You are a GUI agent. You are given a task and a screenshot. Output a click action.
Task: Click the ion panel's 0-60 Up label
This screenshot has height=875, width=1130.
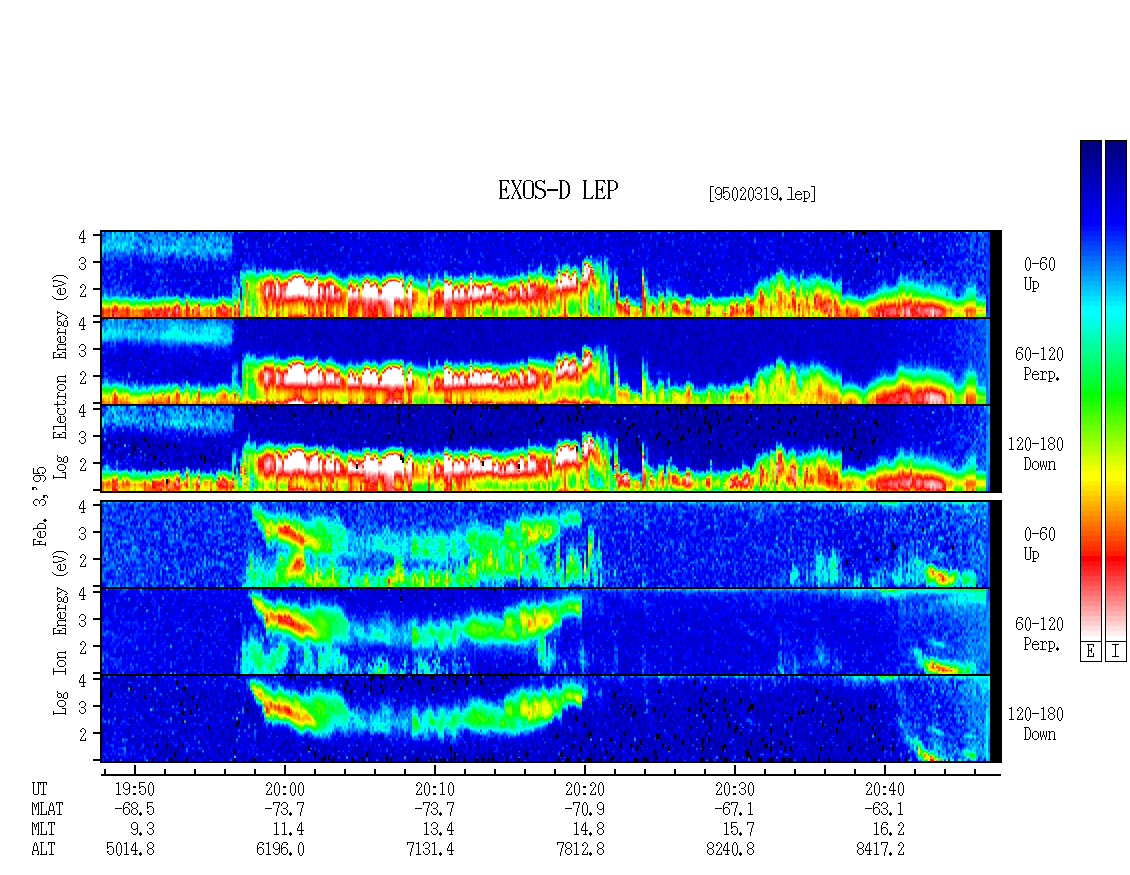pos(1039,543)
